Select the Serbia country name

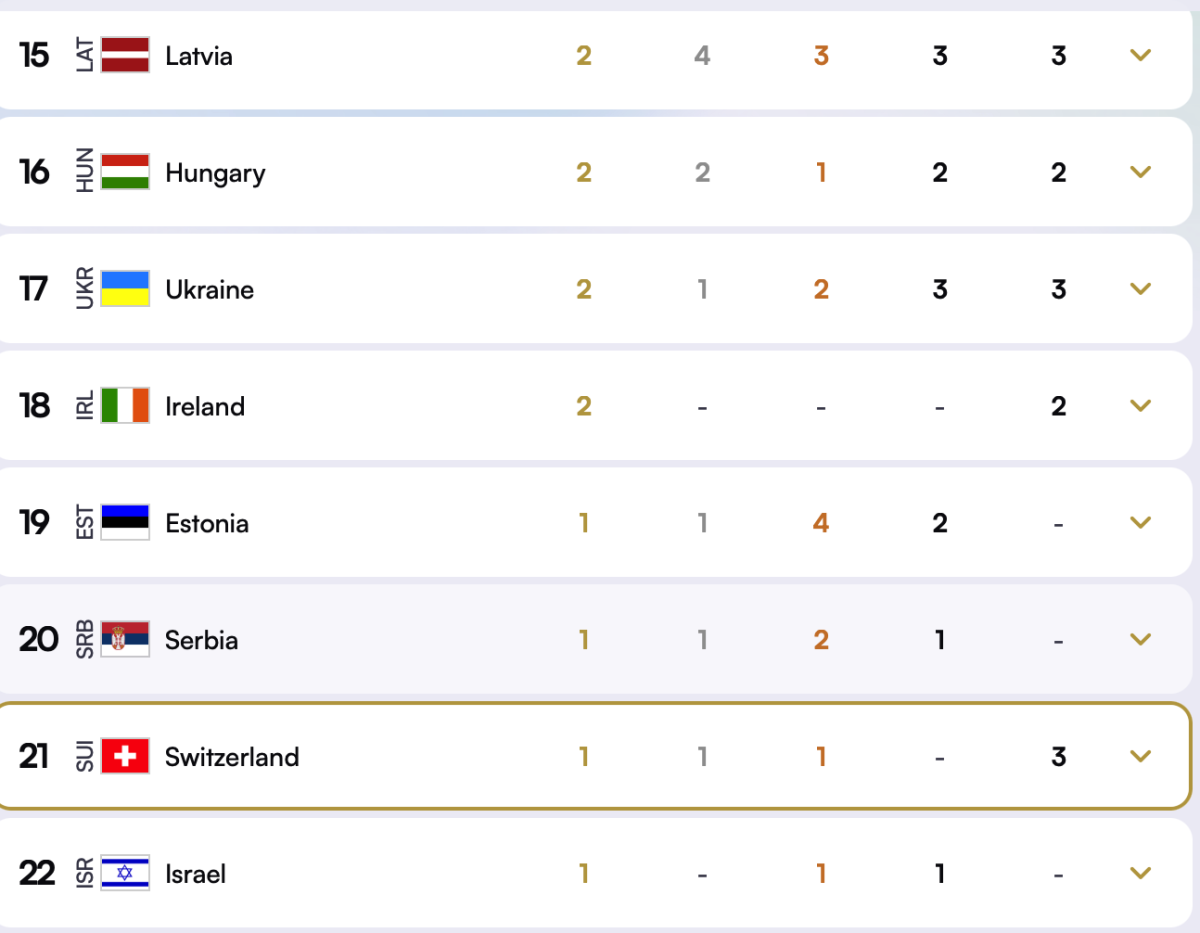click(201, 640)
